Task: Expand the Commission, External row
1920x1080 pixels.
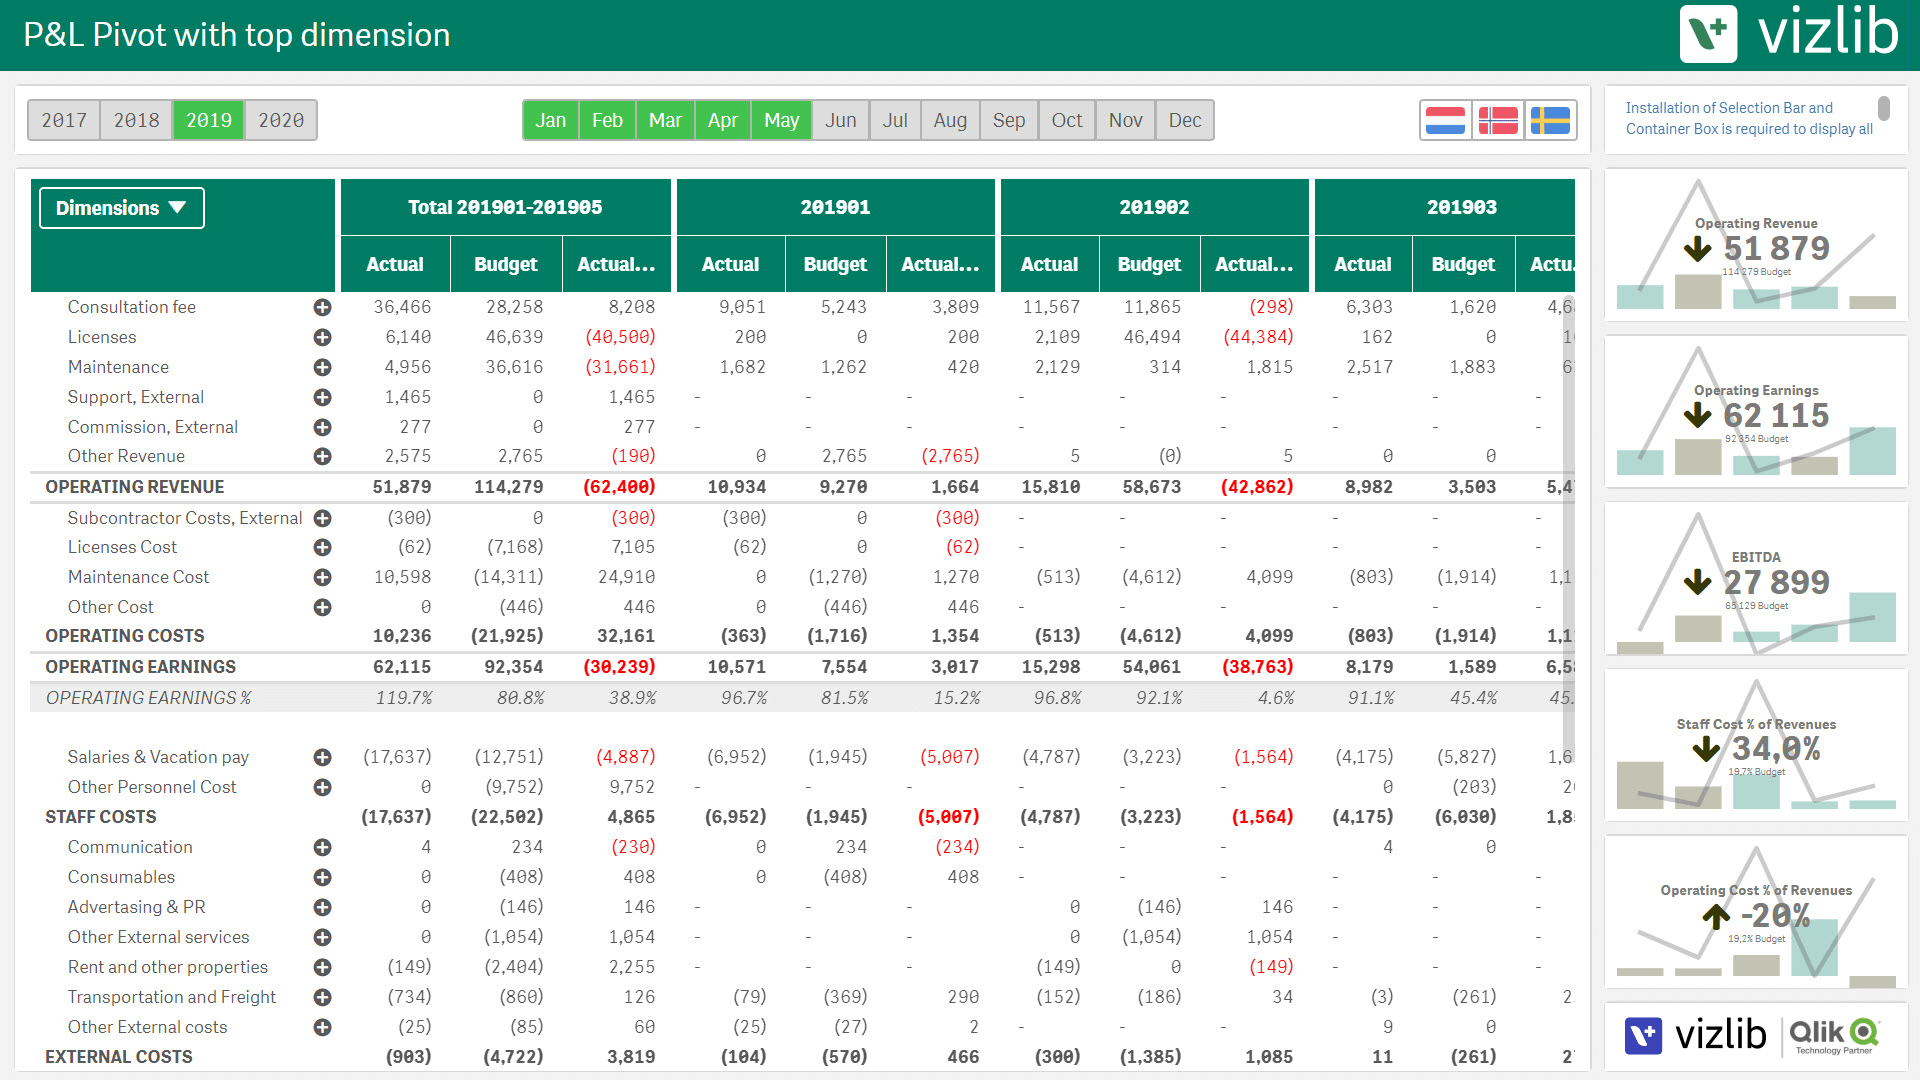Action: tap(322, 427)
